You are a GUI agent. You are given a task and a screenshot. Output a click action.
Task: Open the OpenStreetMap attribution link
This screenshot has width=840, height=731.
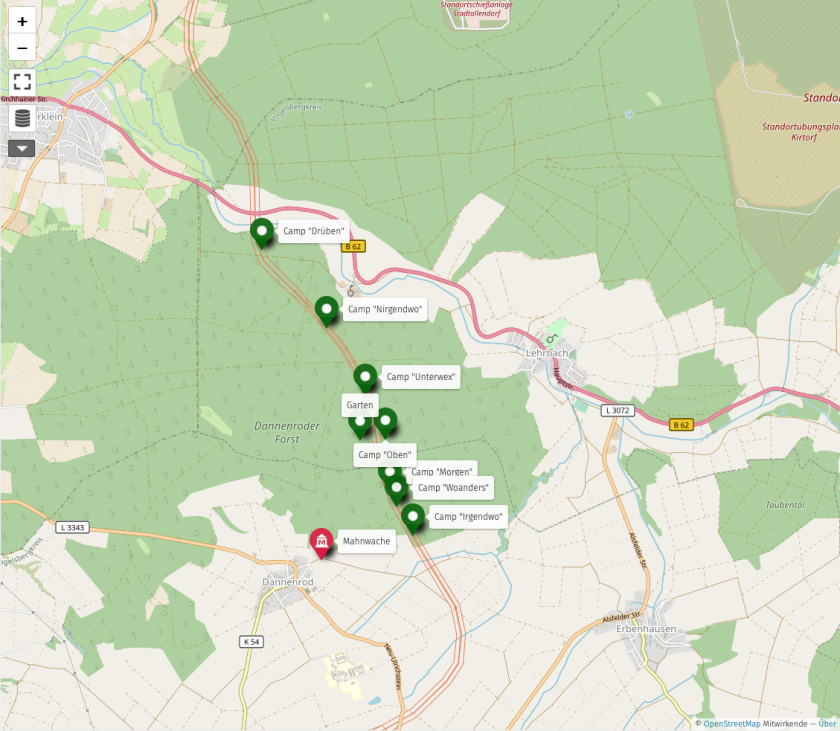tap(732, 724)
